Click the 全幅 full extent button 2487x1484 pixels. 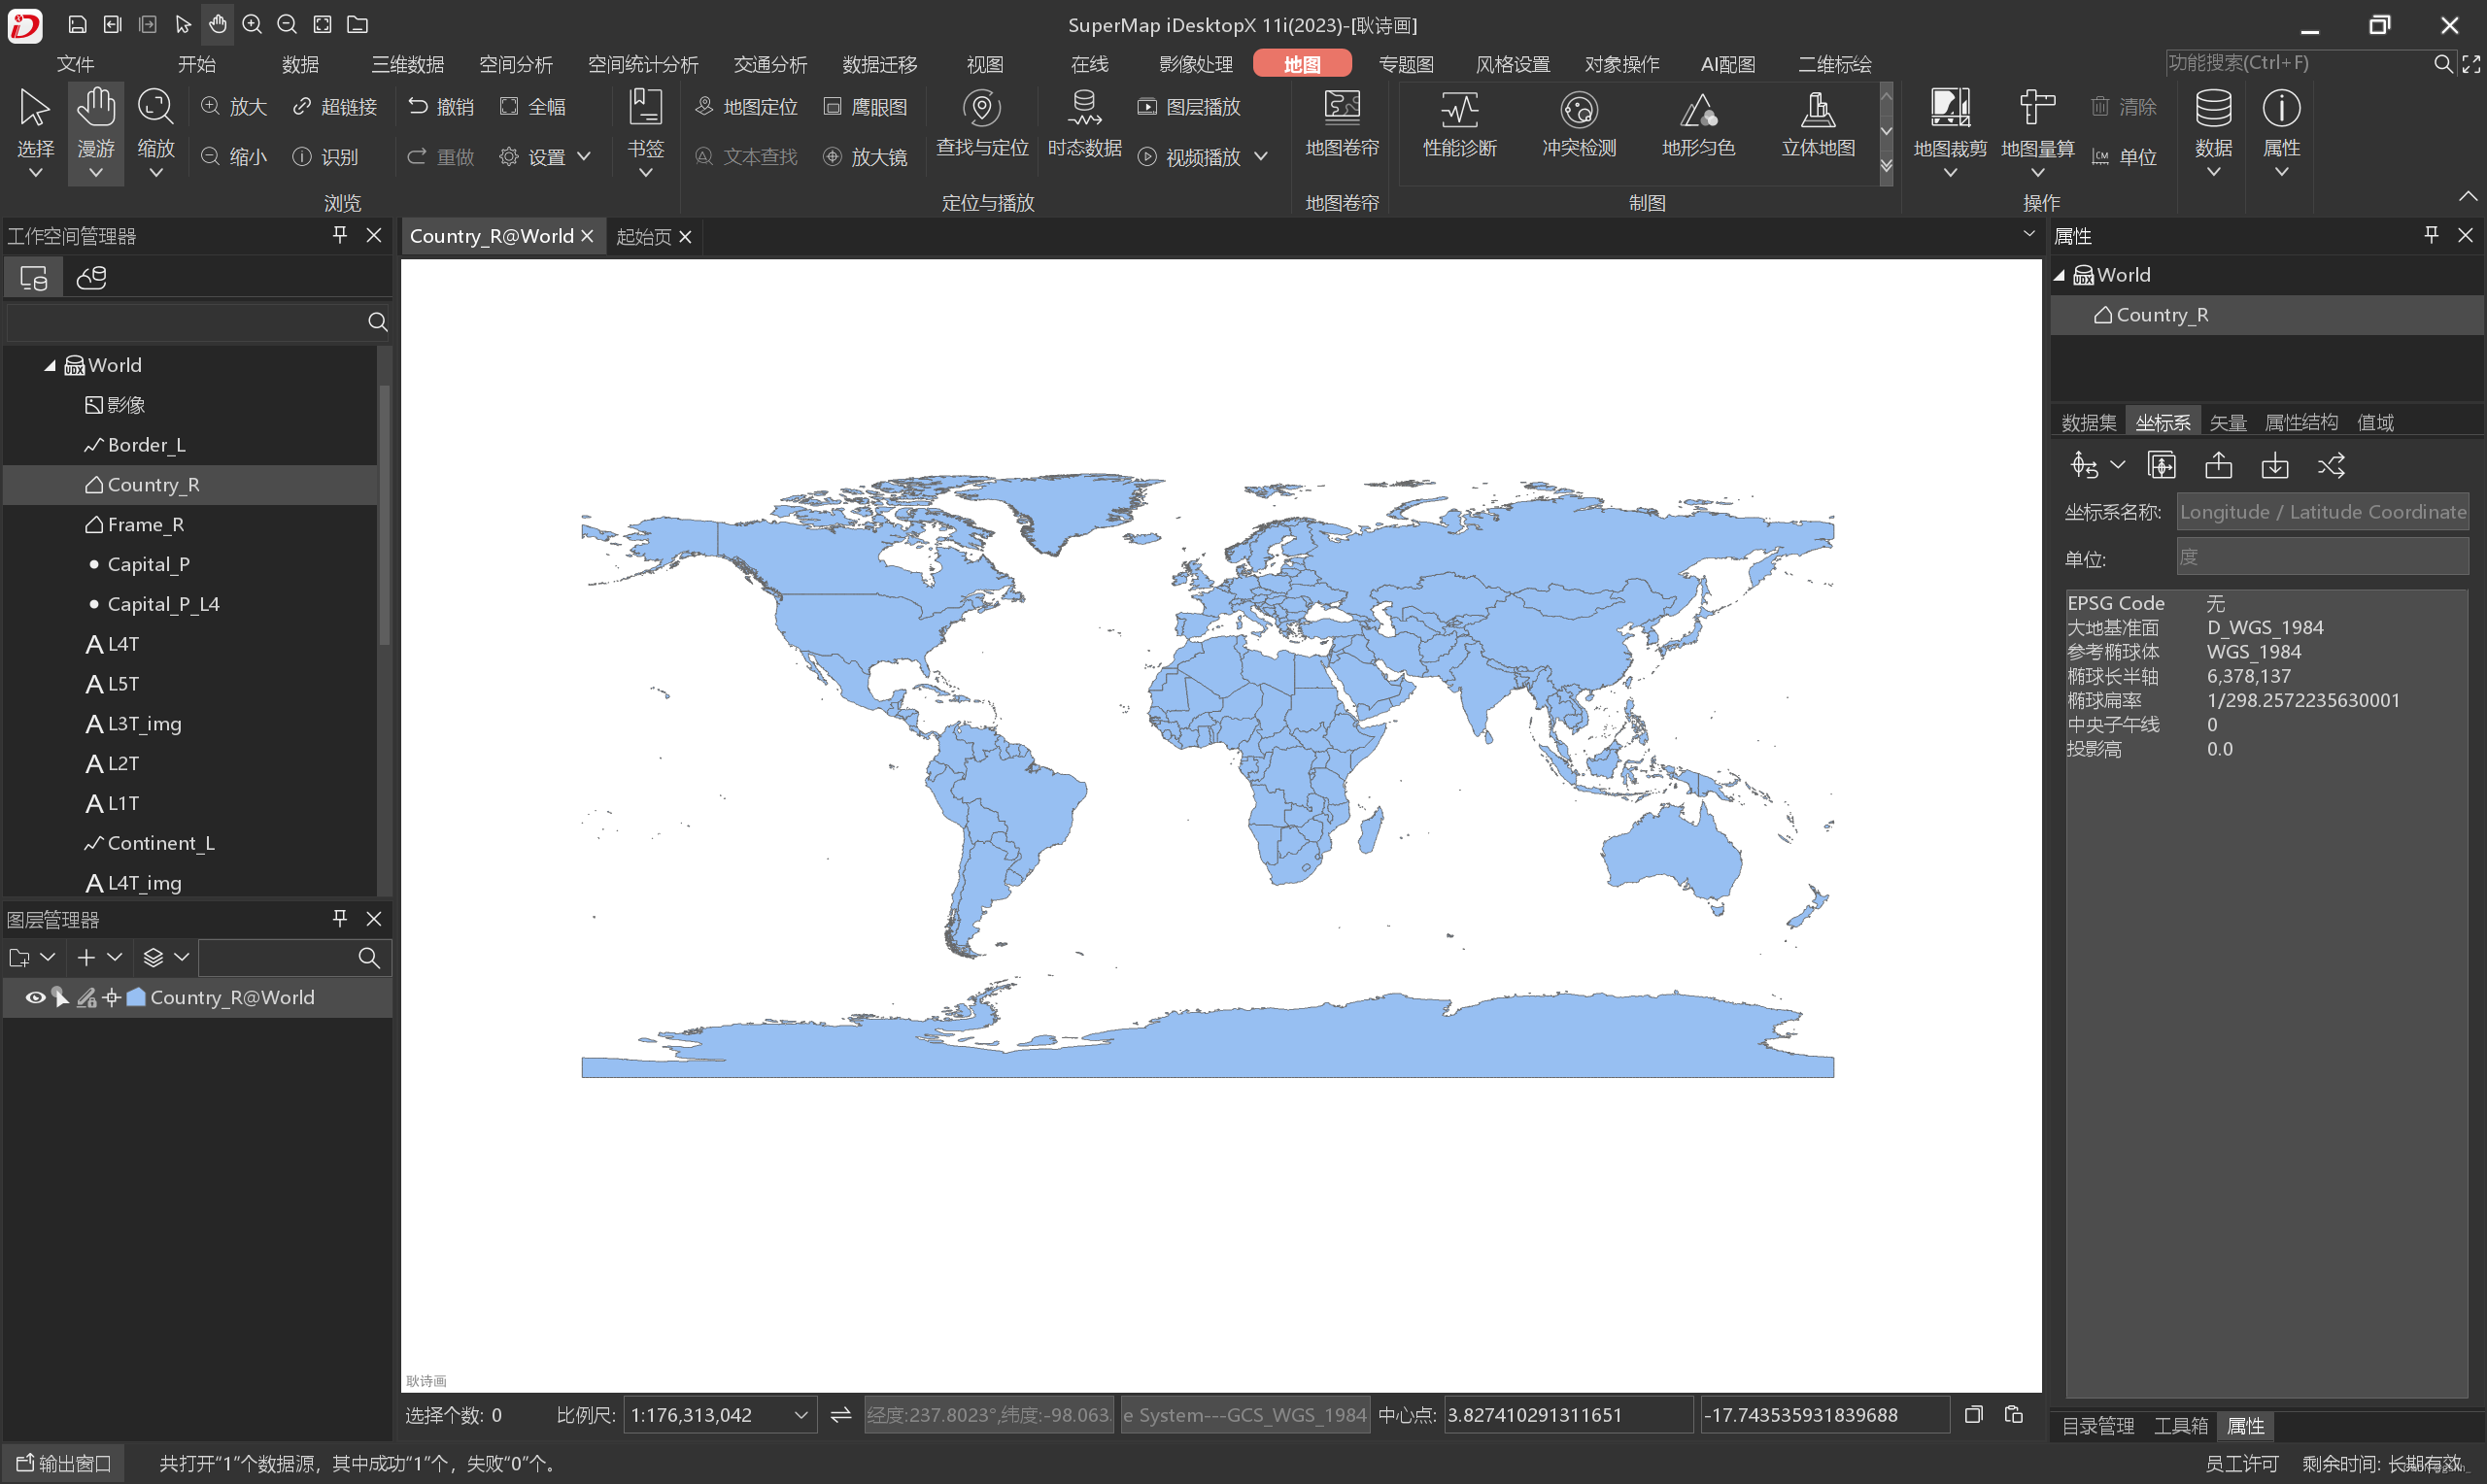(534, 106)
